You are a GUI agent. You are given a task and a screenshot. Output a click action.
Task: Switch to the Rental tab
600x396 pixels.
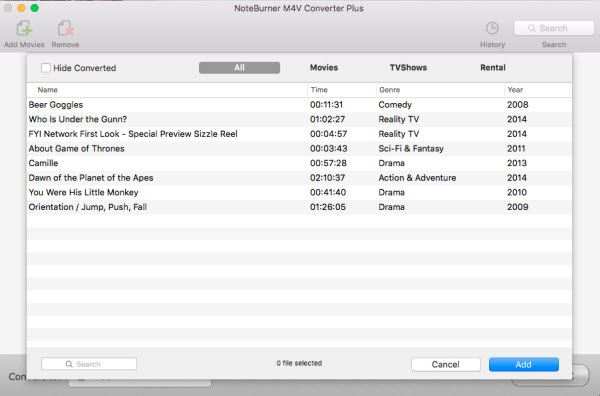tap(493, 68)
